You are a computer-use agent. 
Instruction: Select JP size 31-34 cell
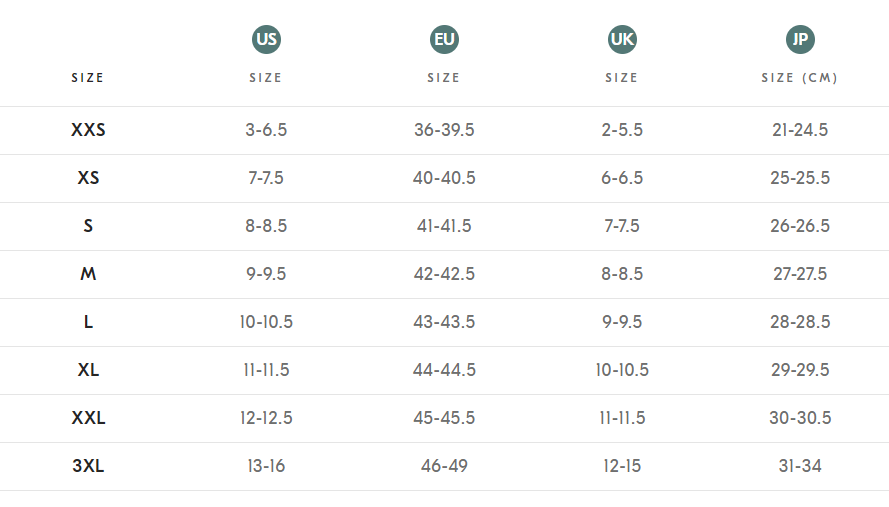pyautogui.click(x=800, y=466)
